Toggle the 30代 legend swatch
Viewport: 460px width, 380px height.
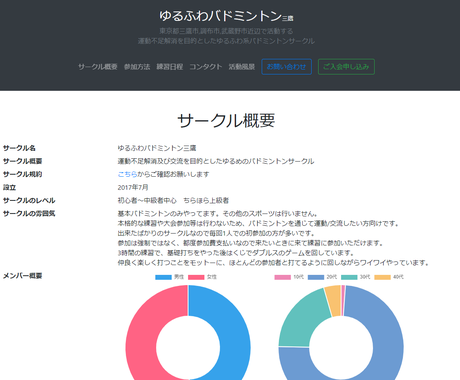click(x=349, y=277)
